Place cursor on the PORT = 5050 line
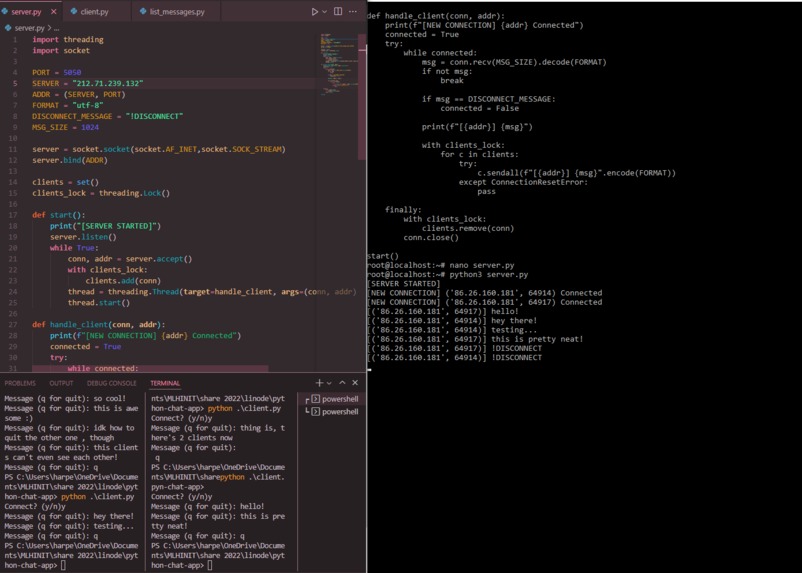The width and height of the screenshot is (802, 573). 57,72
